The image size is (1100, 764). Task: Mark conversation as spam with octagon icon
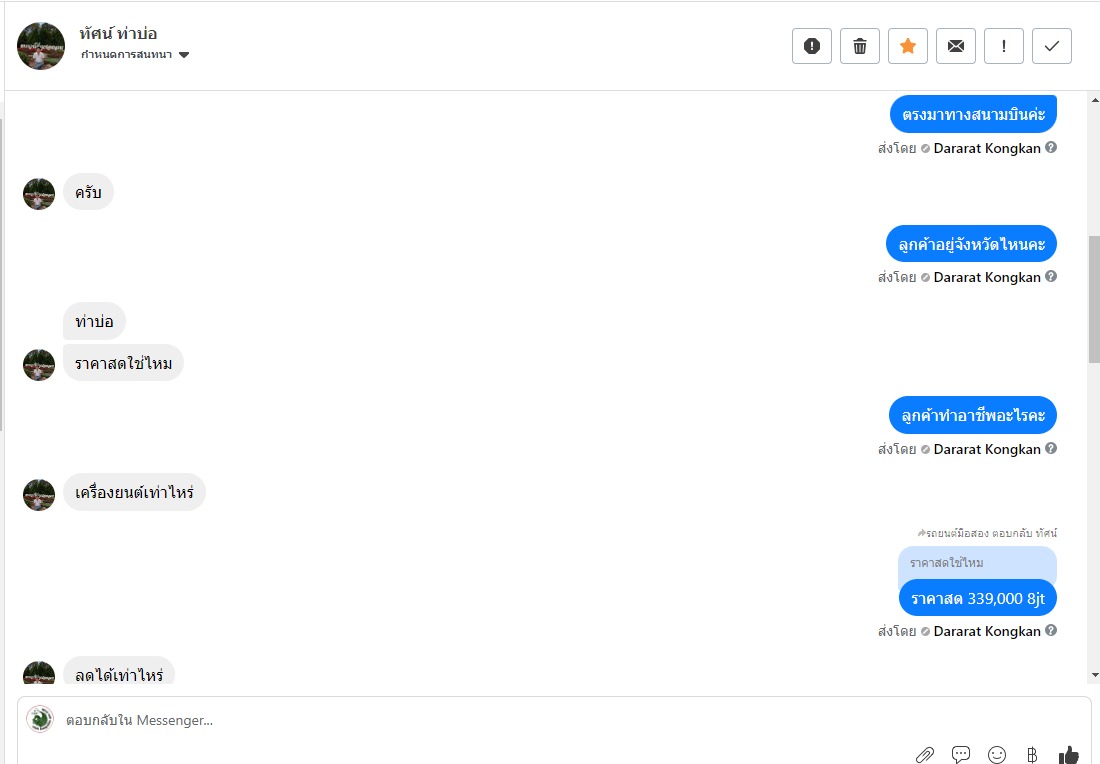tap(812, 46)
